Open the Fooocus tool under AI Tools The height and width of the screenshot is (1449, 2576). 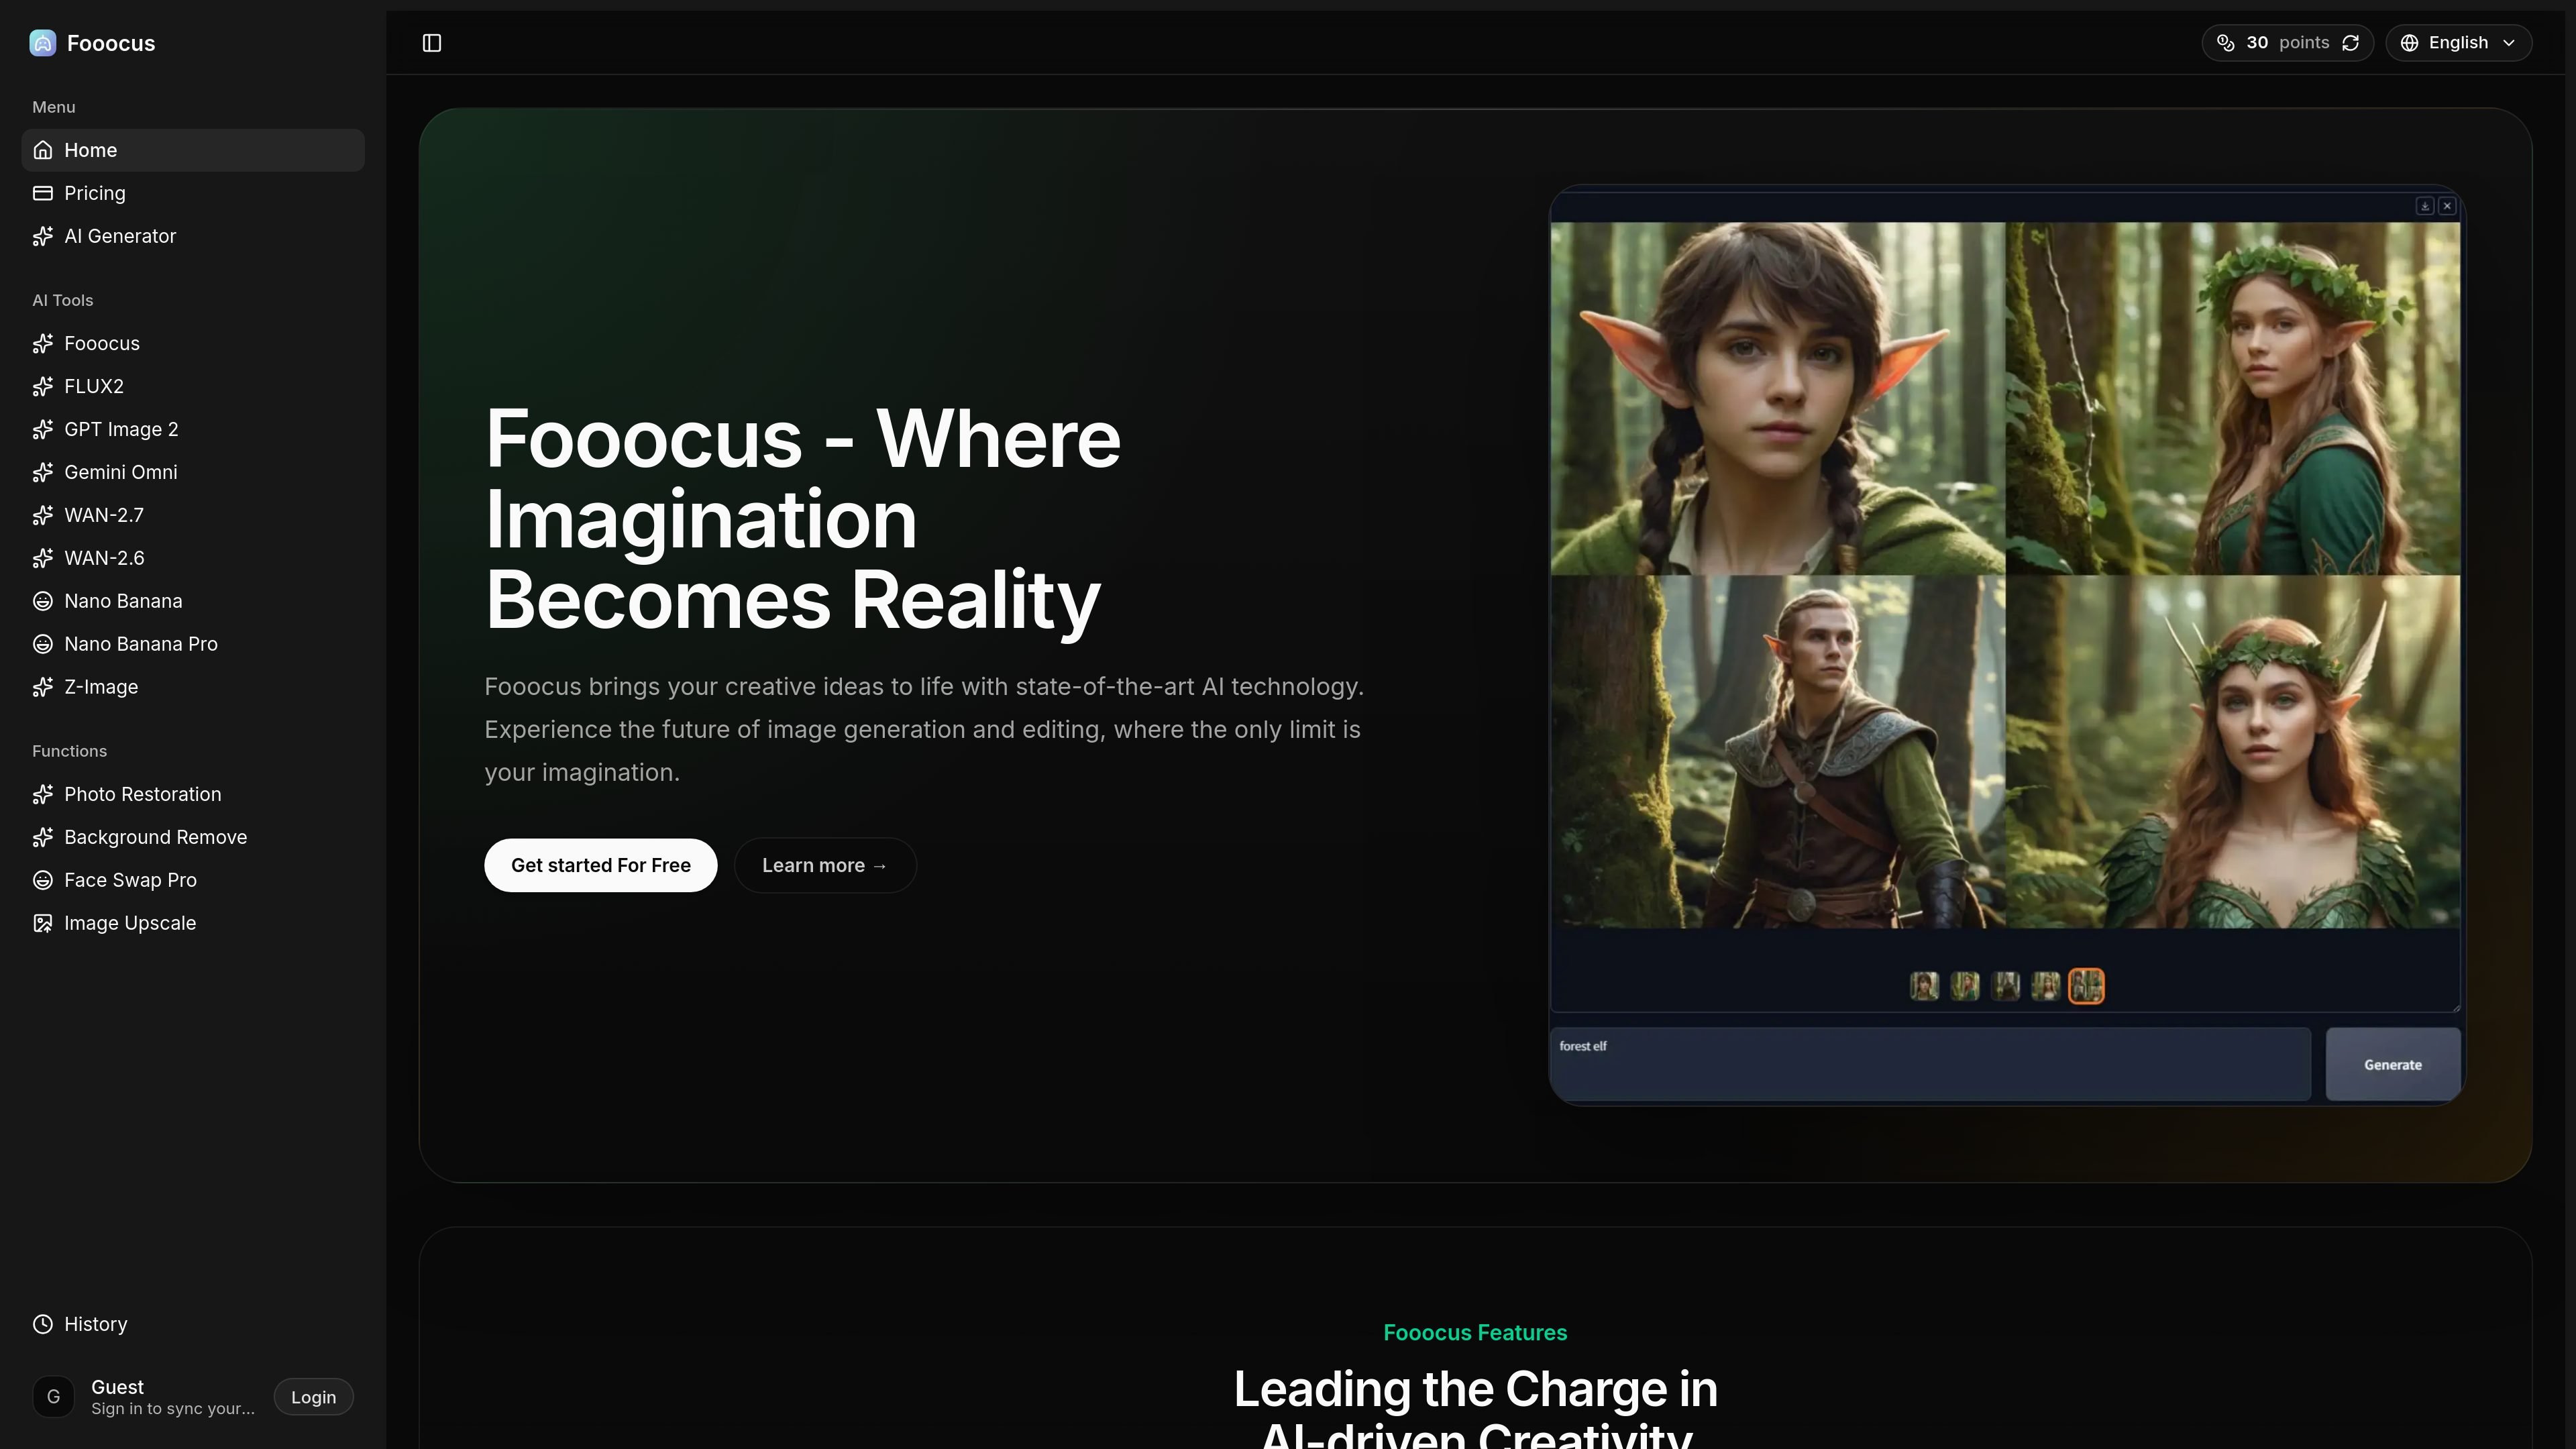[x=193, y=343]
